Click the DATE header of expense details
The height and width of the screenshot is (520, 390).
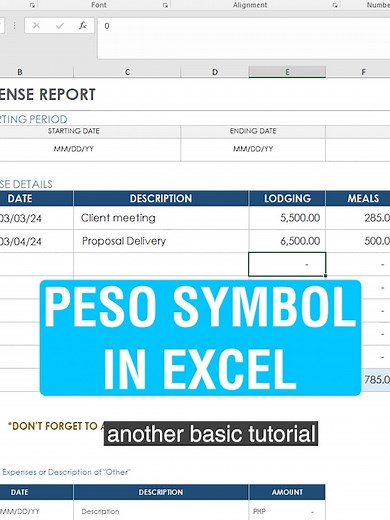[x=36, y=198]
